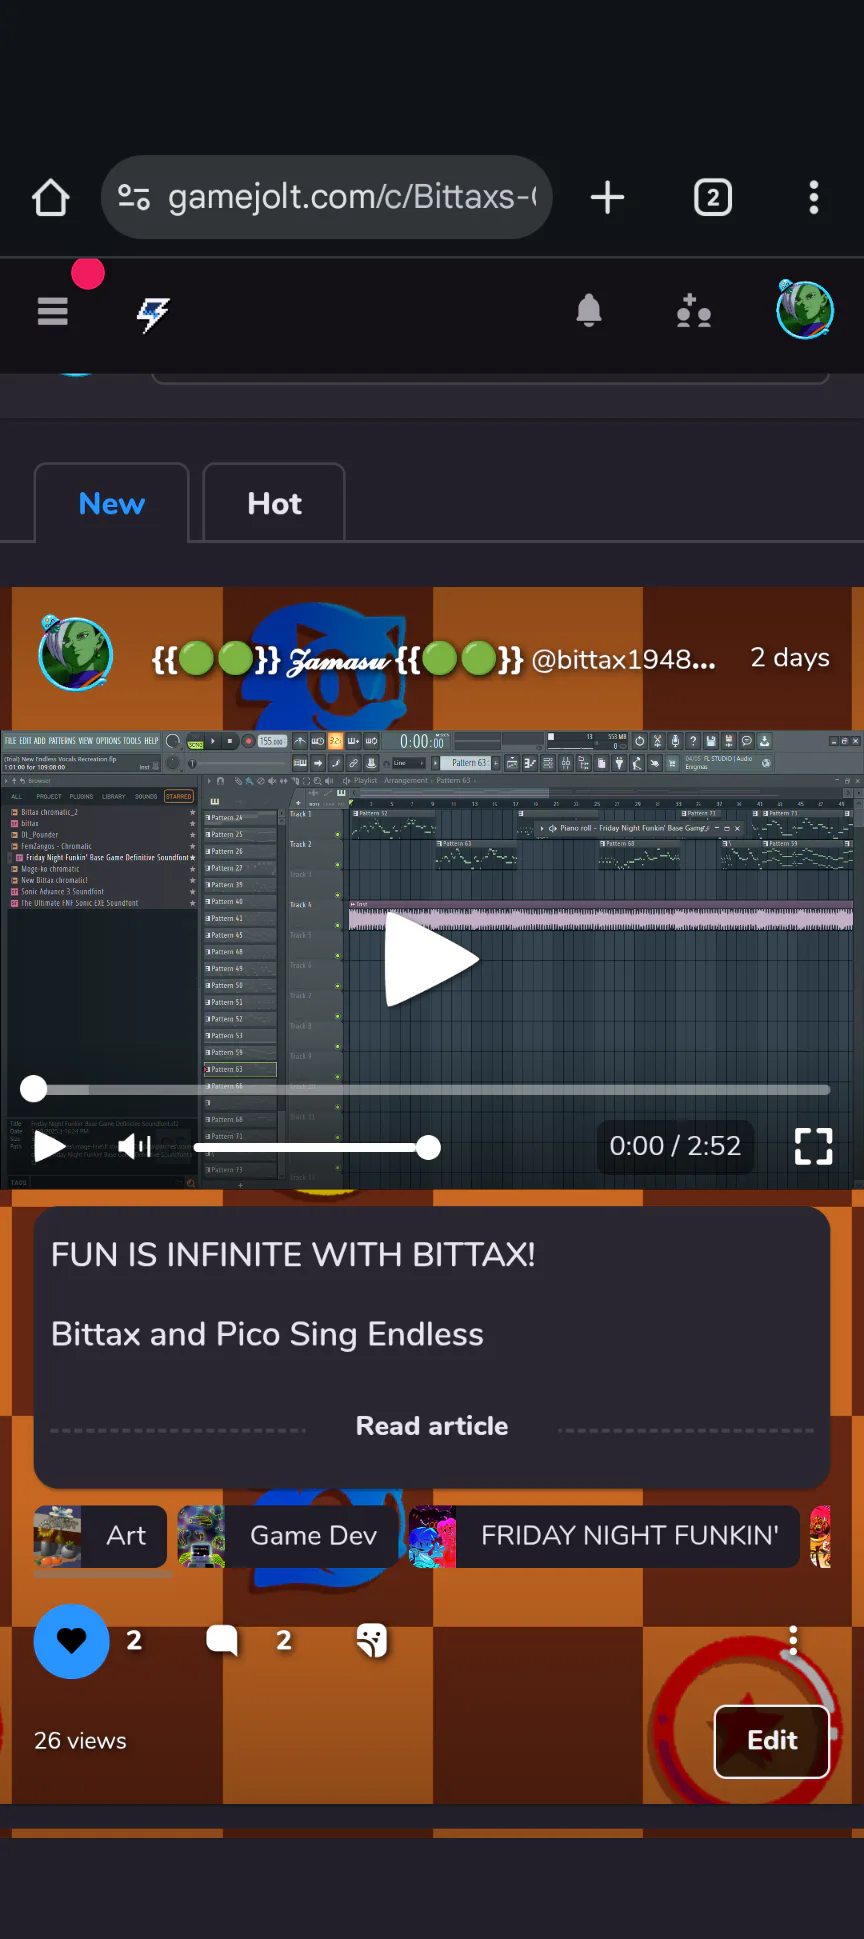The height and width of the screenshot is (1939, 864).
Task: Open the tab switcher showing 2 tabs
Action: click(x=713, y=197)
